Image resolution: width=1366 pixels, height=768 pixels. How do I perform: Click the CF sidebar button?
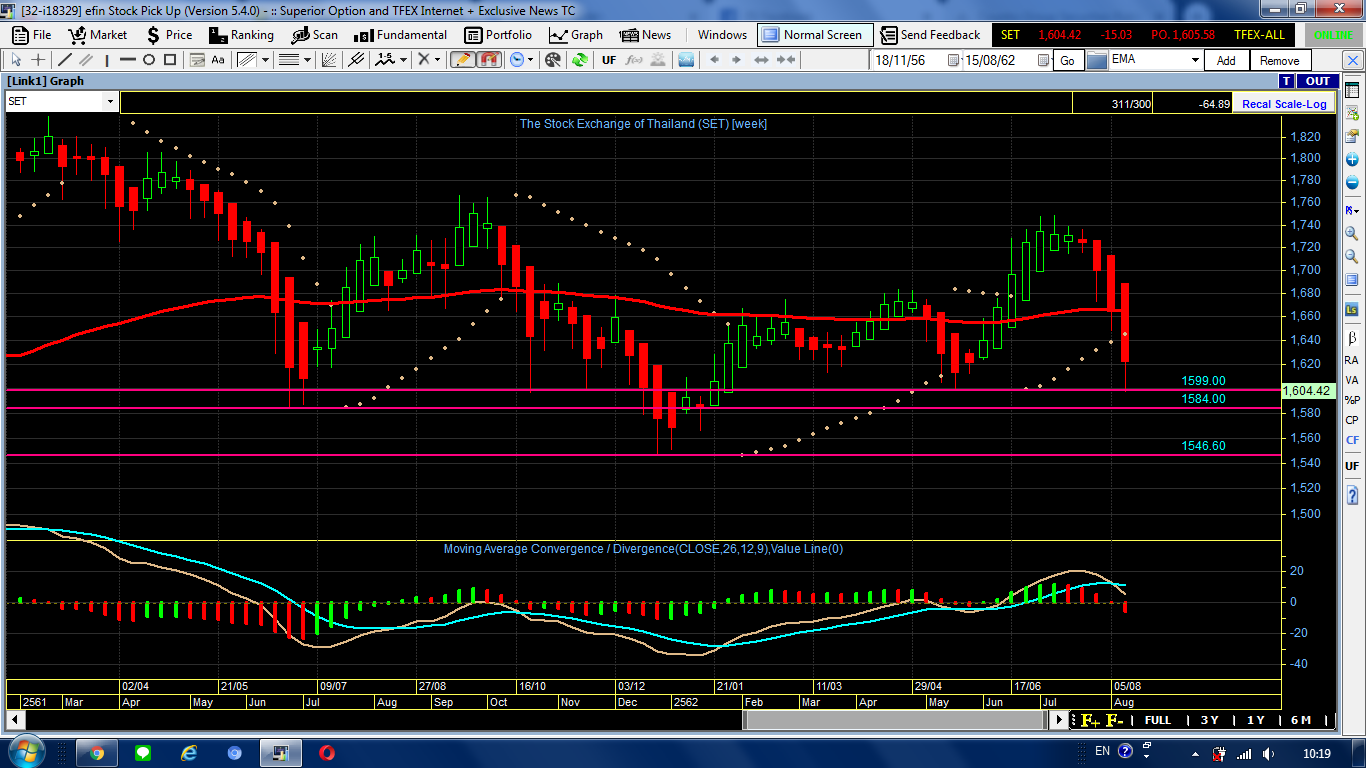[x=1352, y=440]
